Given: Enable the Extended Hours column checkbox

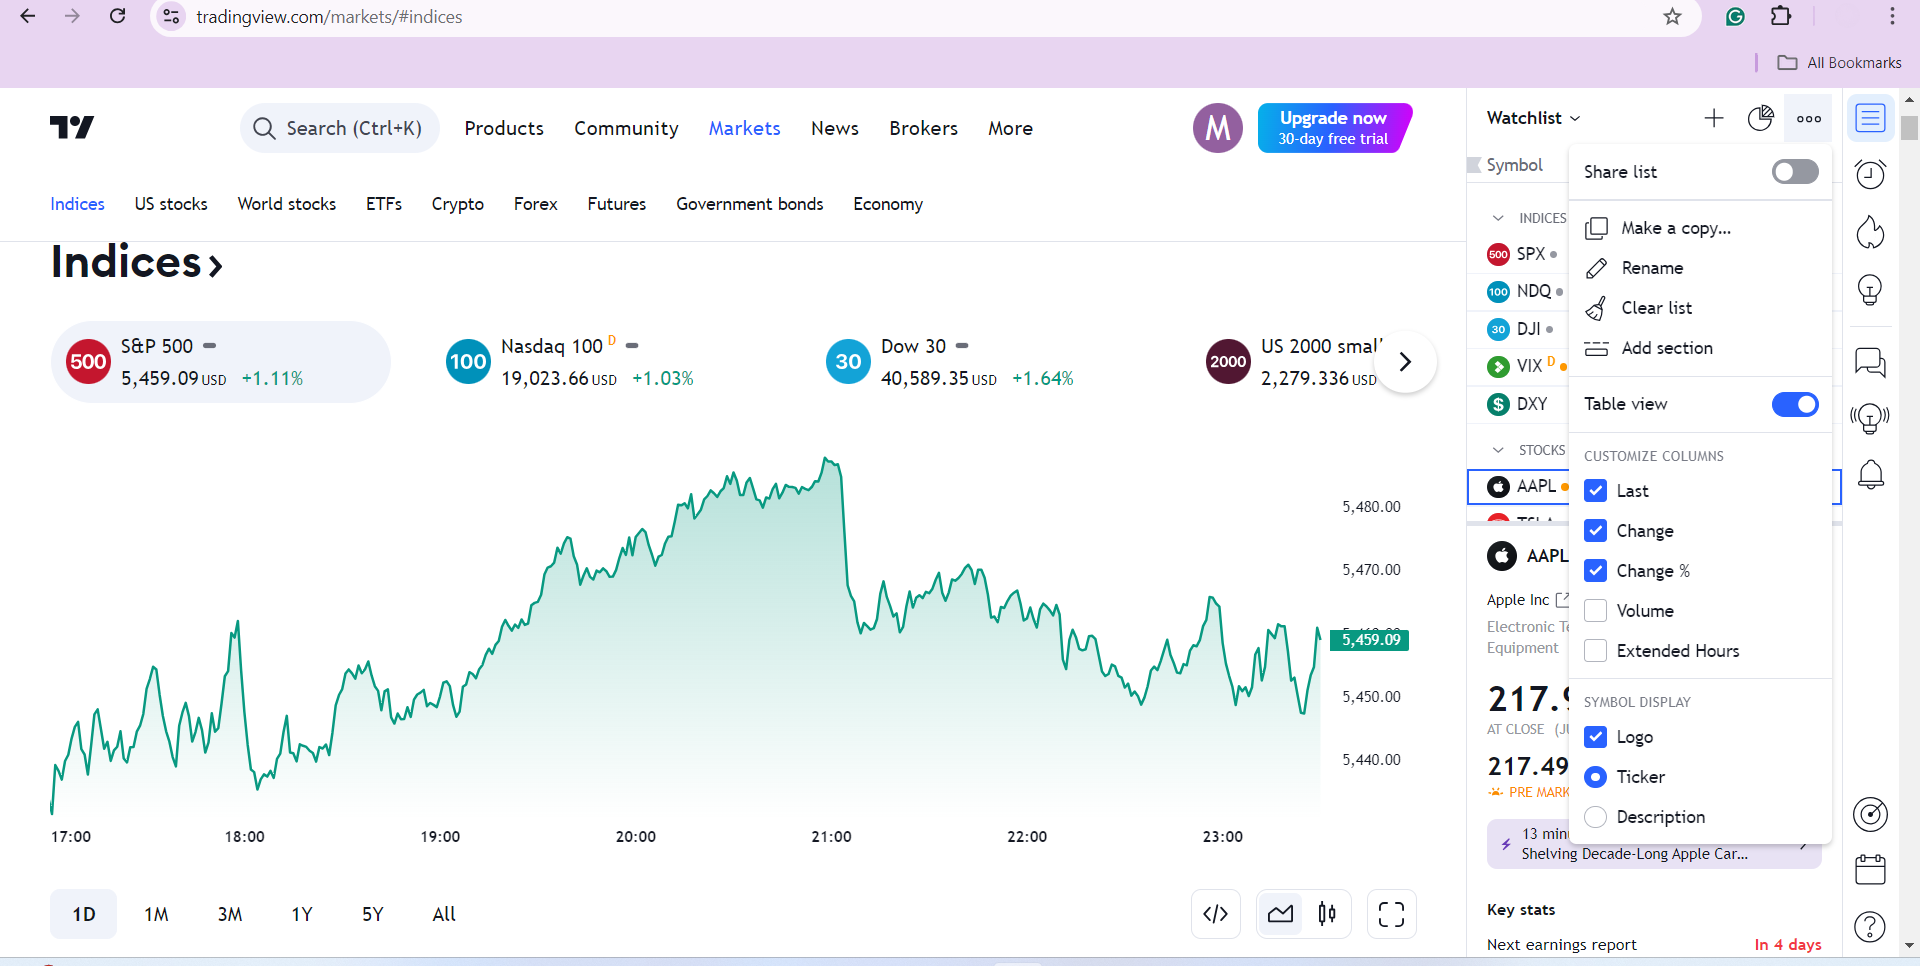Looking at the screenshot, I should pos(1596,651).
